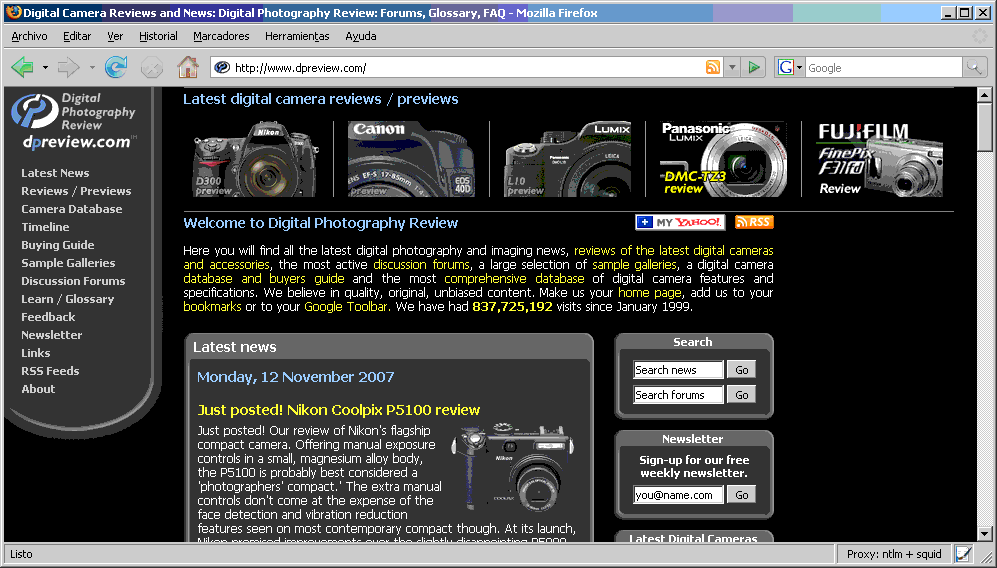Open the Google search engine selector

(x=790, y=67)
